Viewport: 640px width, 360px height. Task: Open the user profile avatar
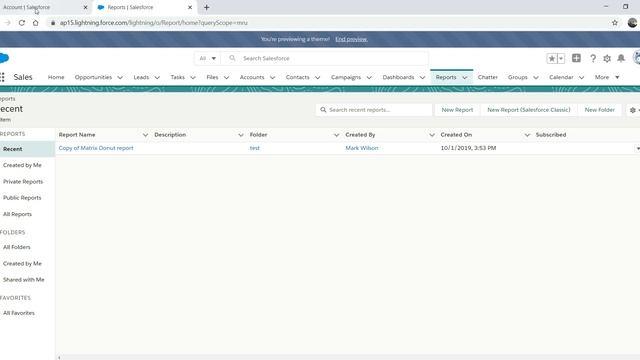[637, 58]
